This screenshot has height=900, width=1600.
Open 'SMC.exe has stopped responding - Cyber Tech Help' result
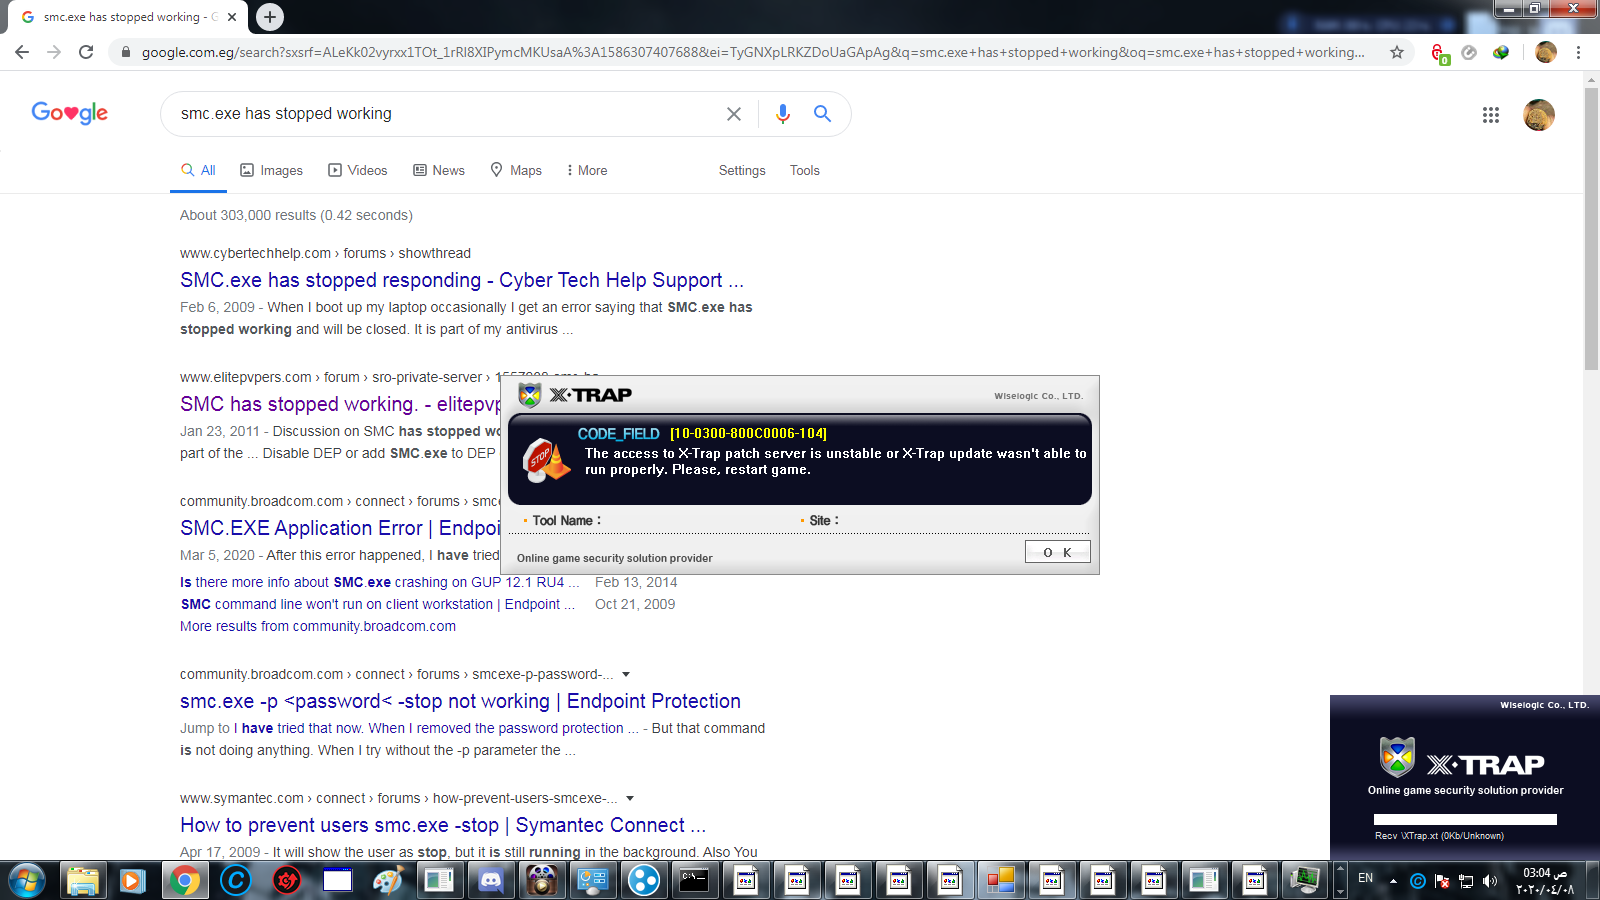pos(462,280)
